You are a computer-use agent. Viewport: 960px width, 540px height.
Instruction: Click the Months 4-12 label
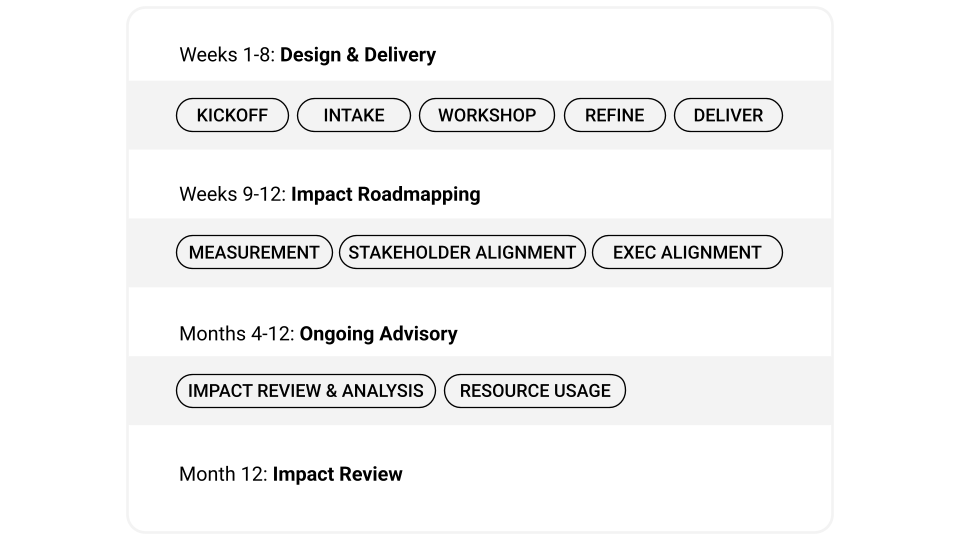point(236,334)
